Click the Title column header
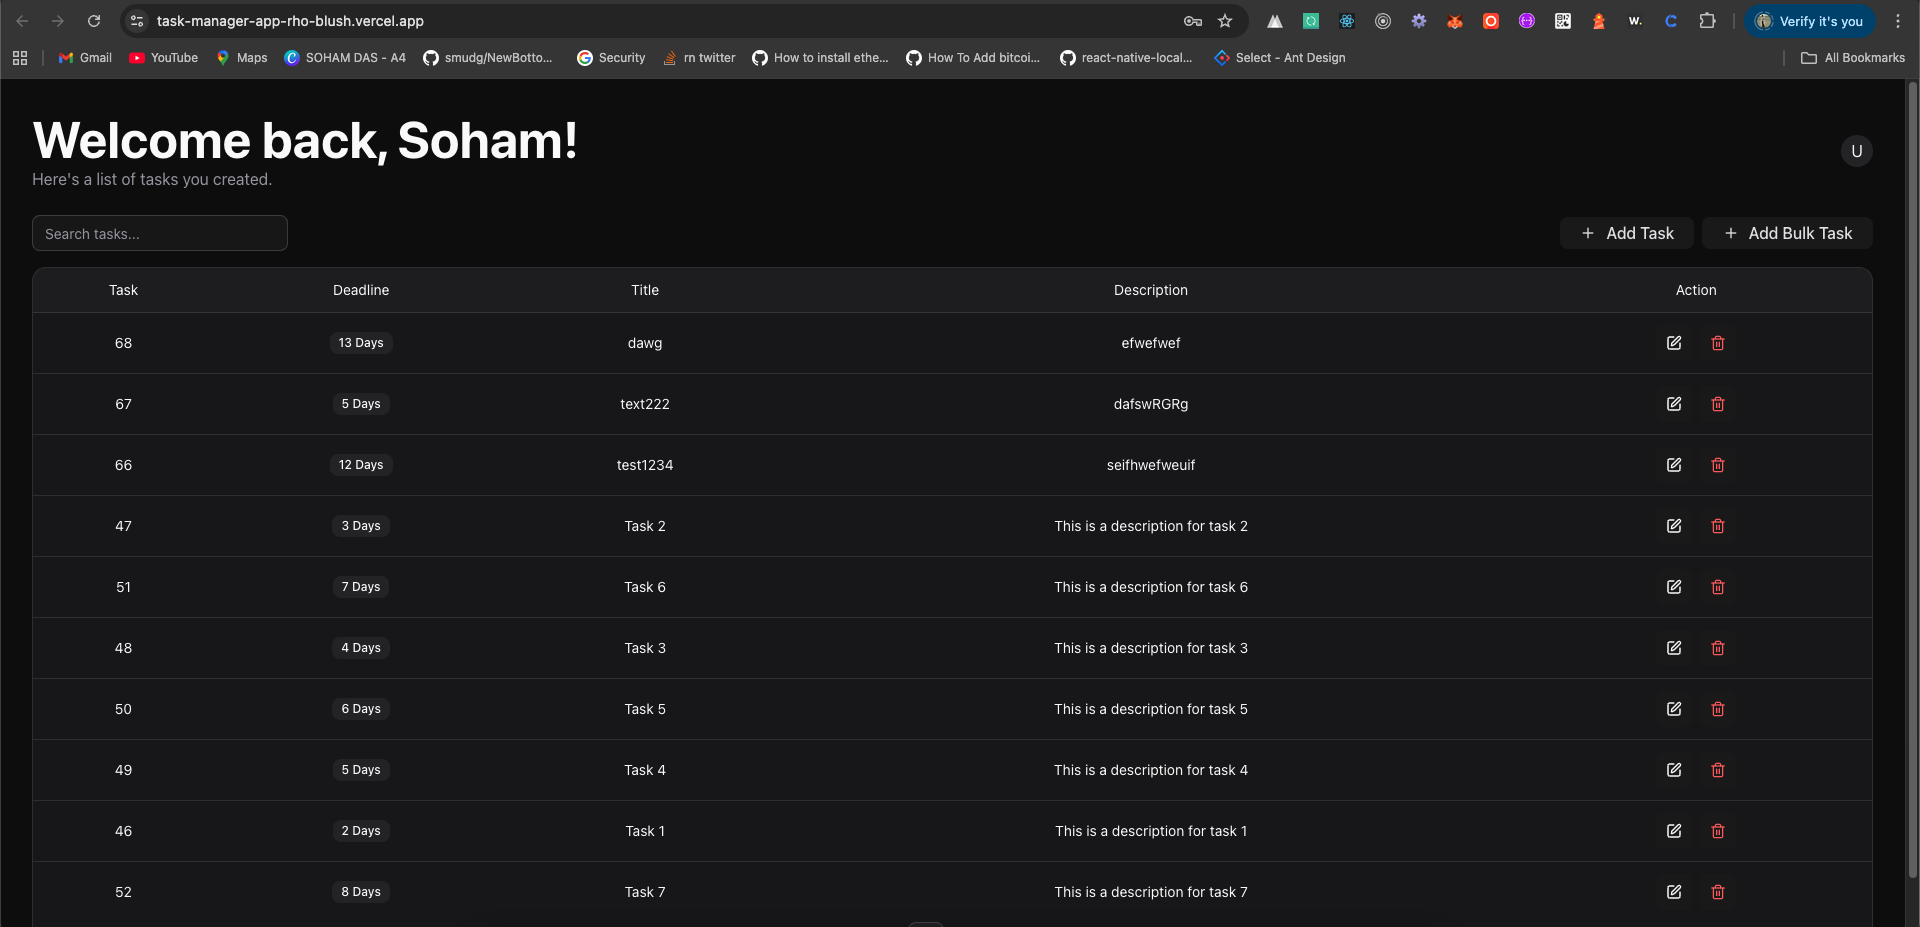Viewport: 1920px width, 927px height. click(x=645, y=290)
